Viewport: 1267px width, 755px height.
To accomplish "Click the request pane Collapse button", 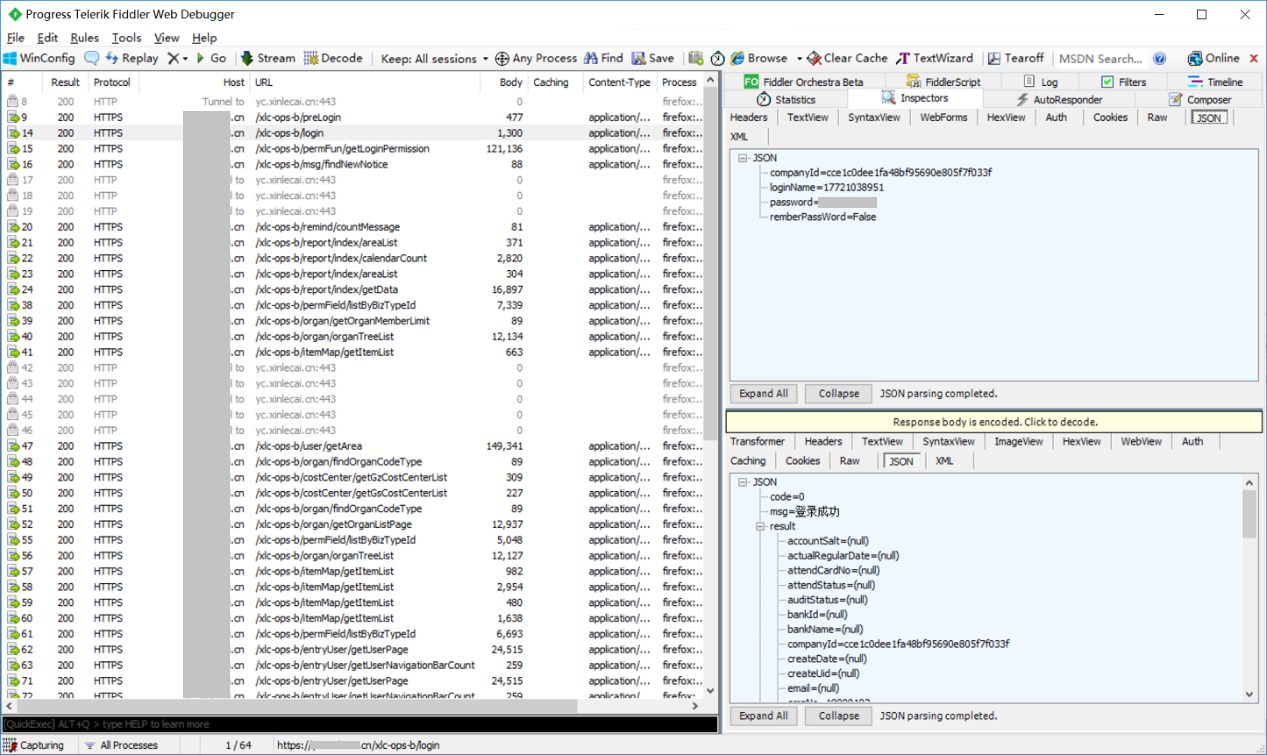I will point(838,393).
